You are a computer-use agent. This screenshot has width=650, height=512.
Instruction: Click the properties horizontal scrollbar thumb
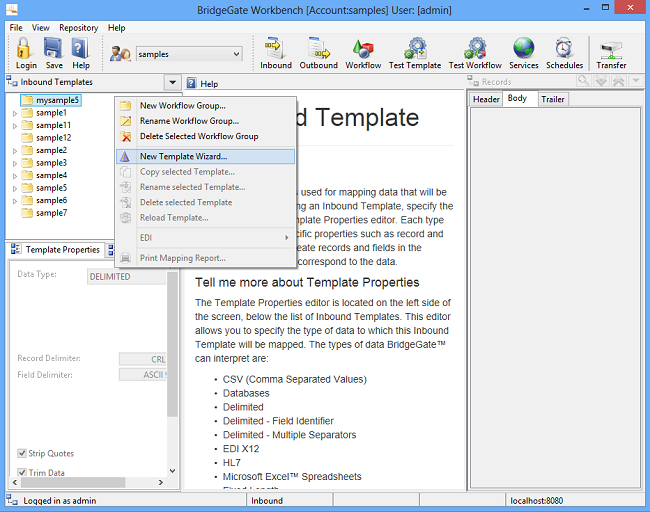(x=73, y=482)
